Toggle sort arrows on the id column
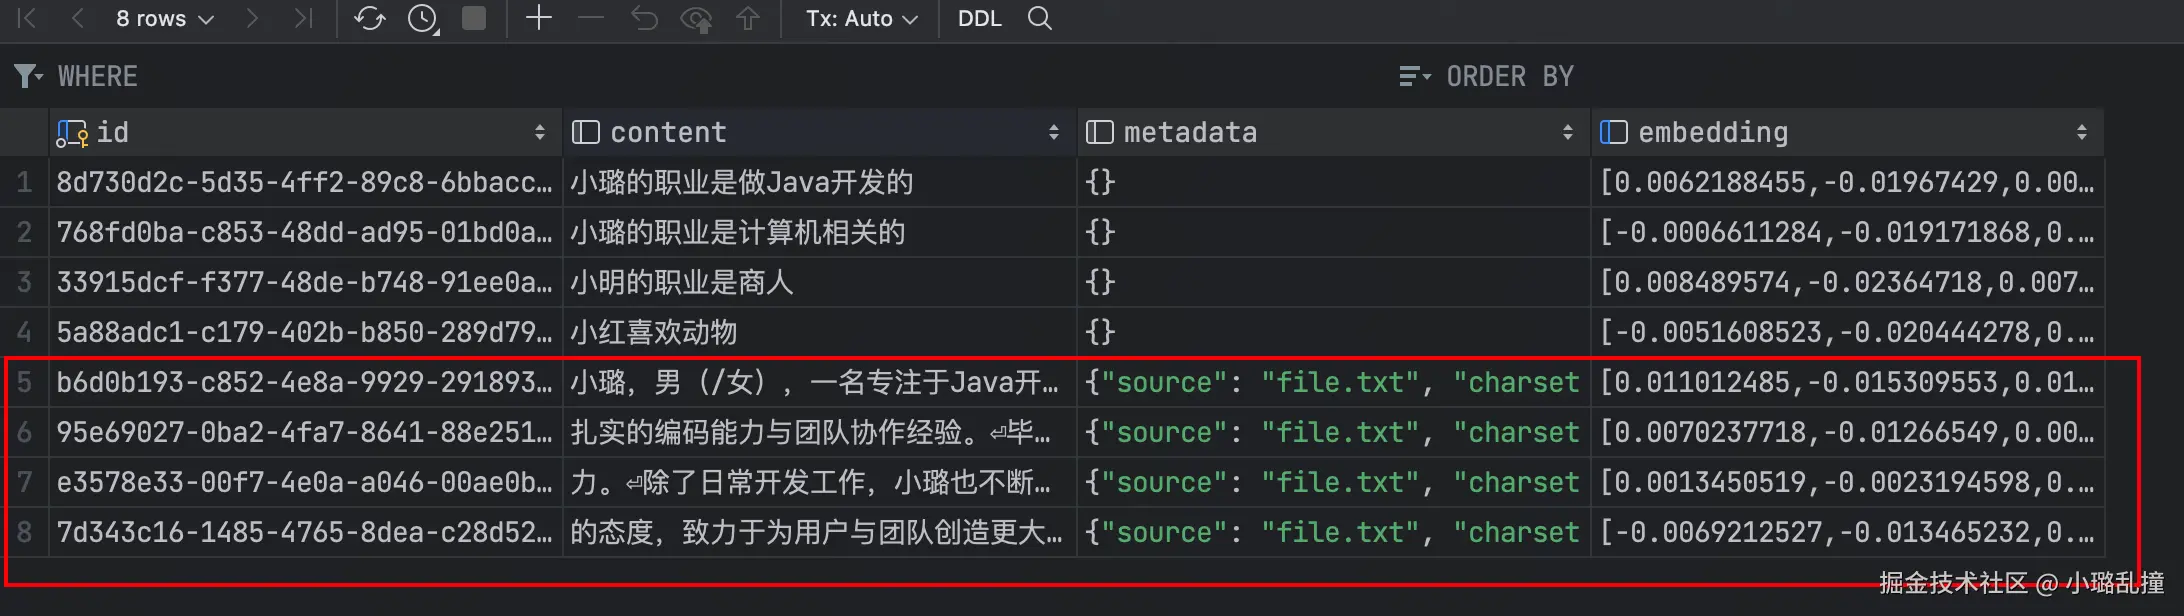The height and width of the screenshot is (616, 2184). [x=540, y=132]
